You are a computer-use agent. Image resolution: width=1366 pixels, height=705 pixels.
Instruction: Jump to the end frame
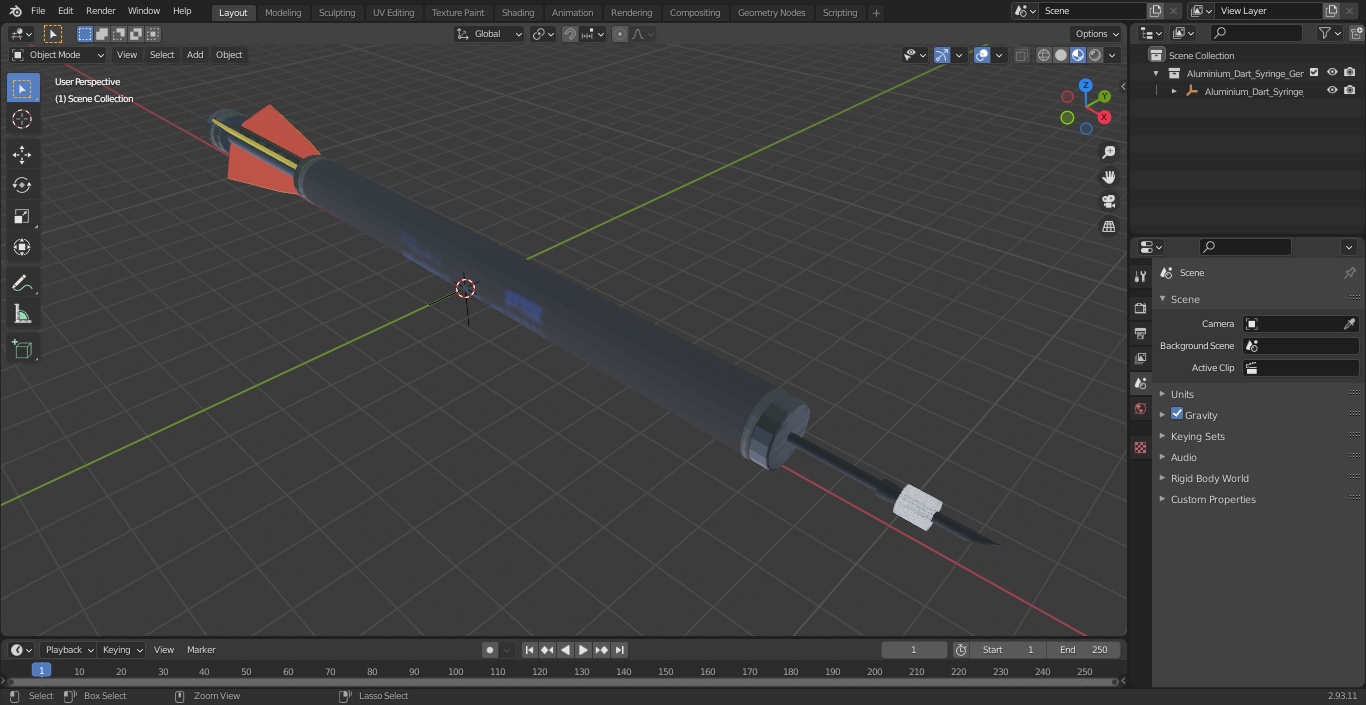click(x=619, y=650)
